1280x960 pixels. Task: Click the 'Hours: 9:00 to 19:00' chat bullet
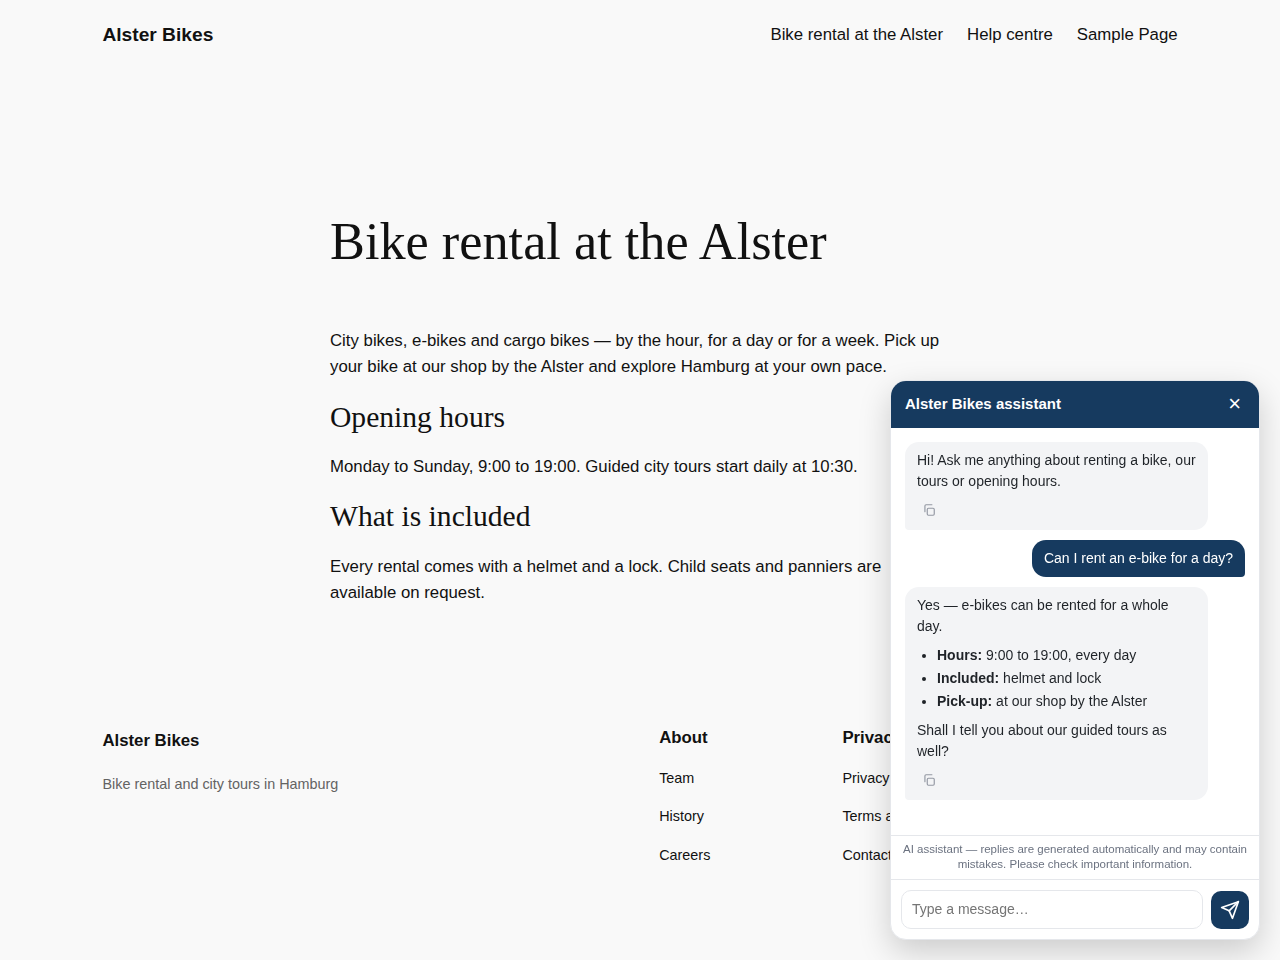point(1036,655)
